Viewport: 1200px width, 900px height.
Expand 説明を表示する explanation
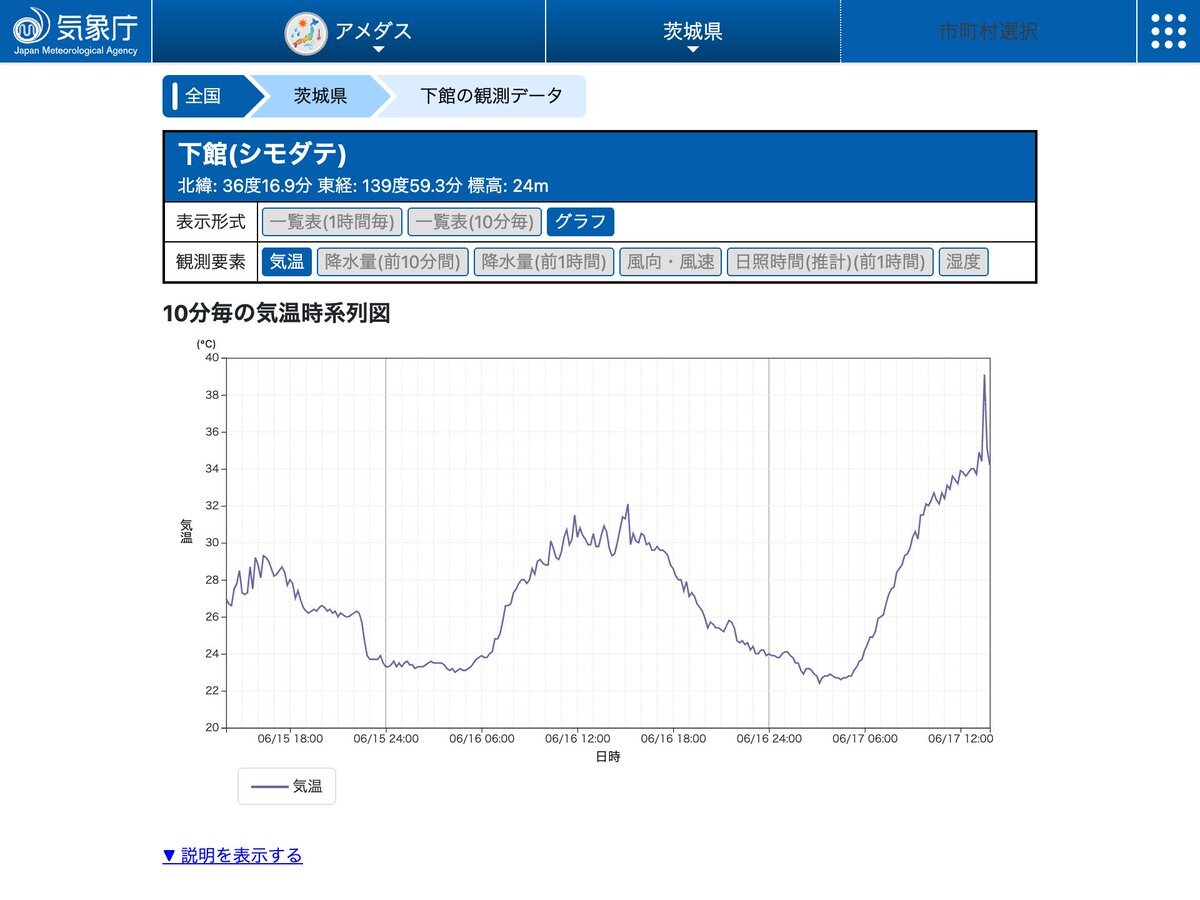click(232, 855)
